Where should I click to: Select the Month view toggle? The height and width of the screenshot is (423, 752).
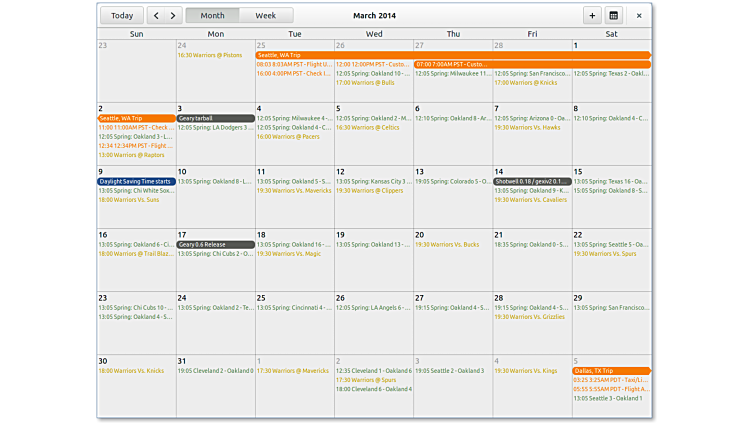click(212, 16)
